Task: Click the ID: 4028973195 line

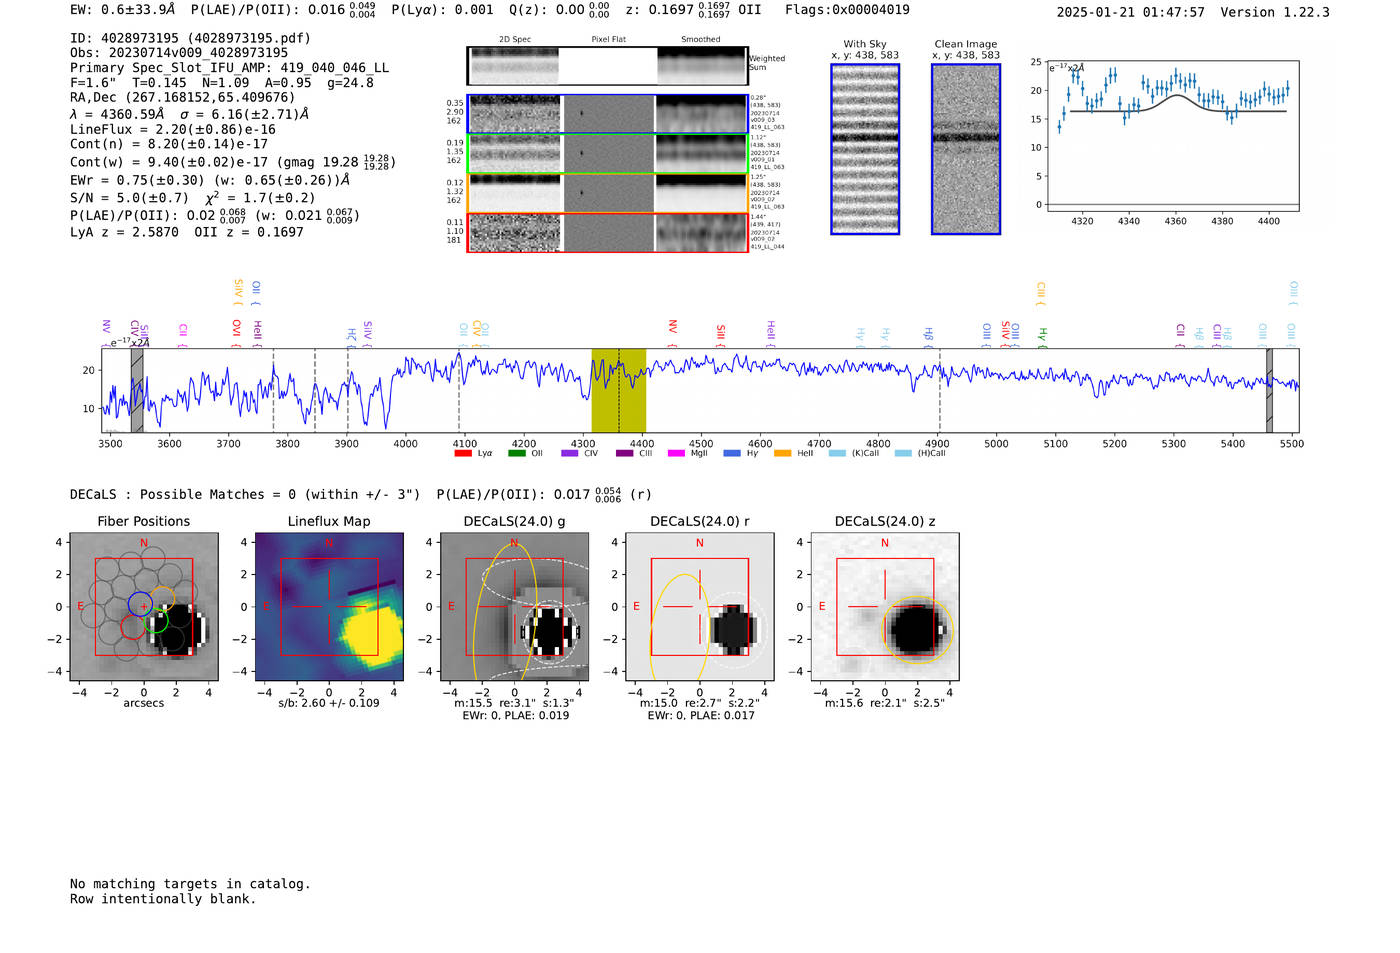Action: [x=190, y=38]
